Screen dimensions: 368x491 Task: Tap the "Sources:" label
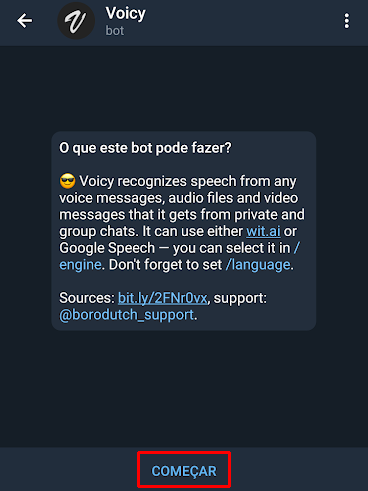[x=87, y=298]
